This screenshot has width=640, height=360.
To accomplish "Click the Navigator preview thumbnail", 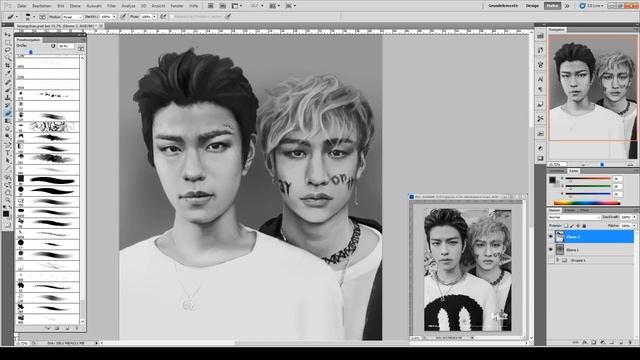I will click(x=593, y=97).
